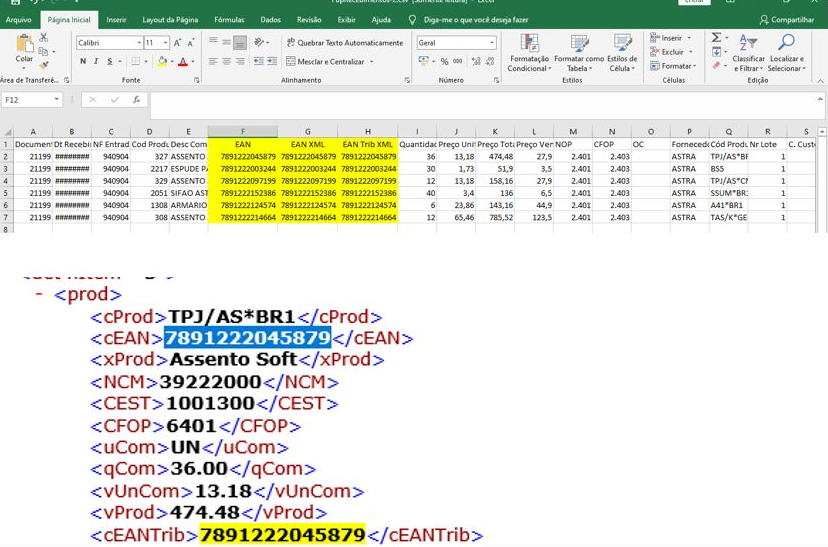Toggle bottom vertical alignment
Viewport: 828px width, 547px height.
(x=240, y=42)
